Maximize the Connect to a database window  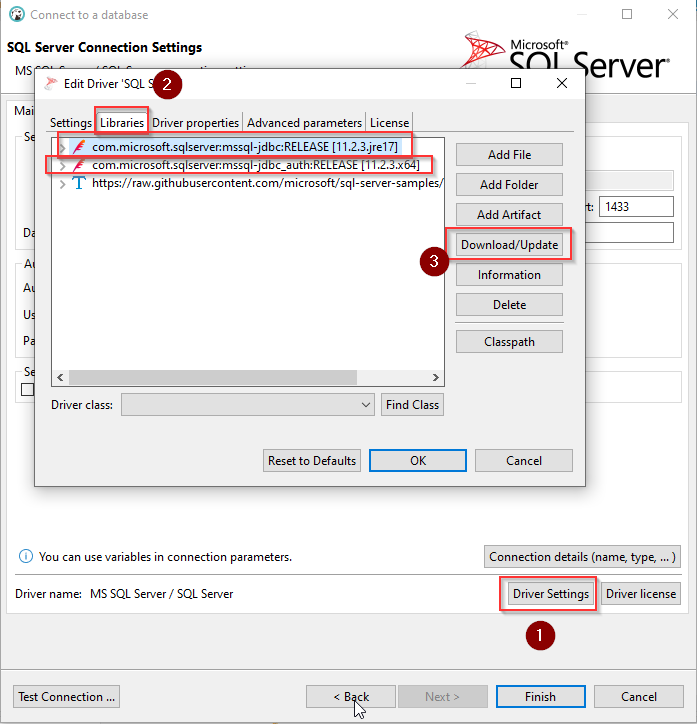(627, 14)
